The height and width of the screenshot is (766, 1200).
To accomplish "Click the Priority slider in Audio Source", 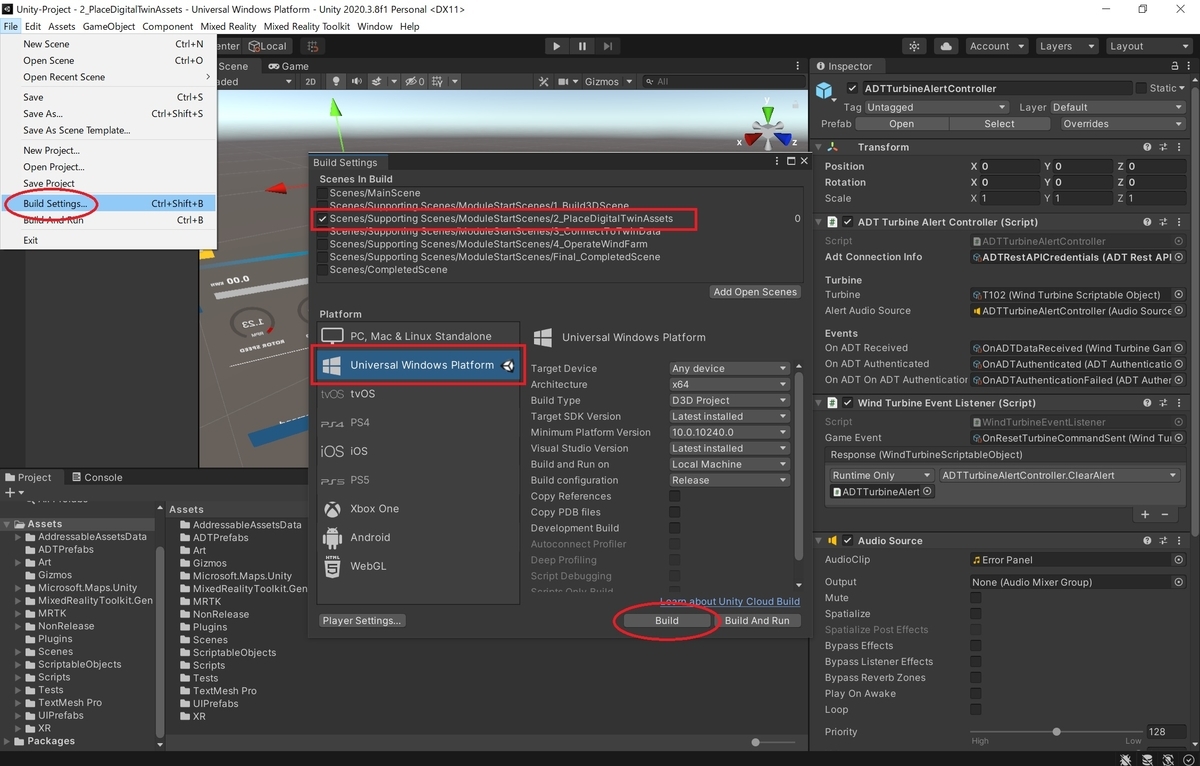I will pos(1056,732).
